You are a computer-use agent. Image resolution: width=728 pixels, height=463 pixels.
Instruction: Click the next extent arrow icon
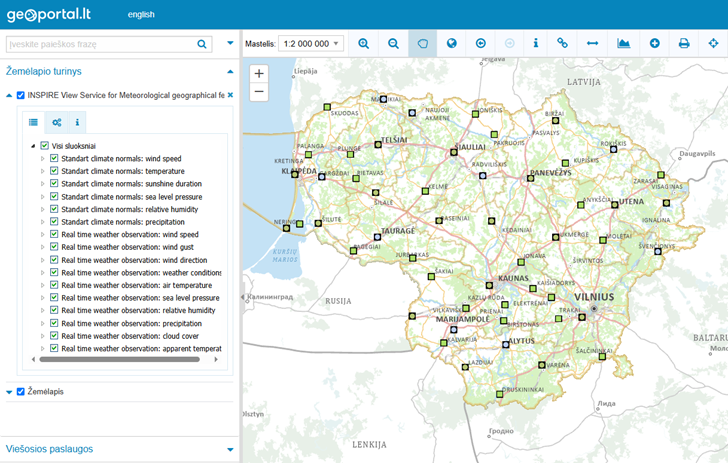coord(509,44)
